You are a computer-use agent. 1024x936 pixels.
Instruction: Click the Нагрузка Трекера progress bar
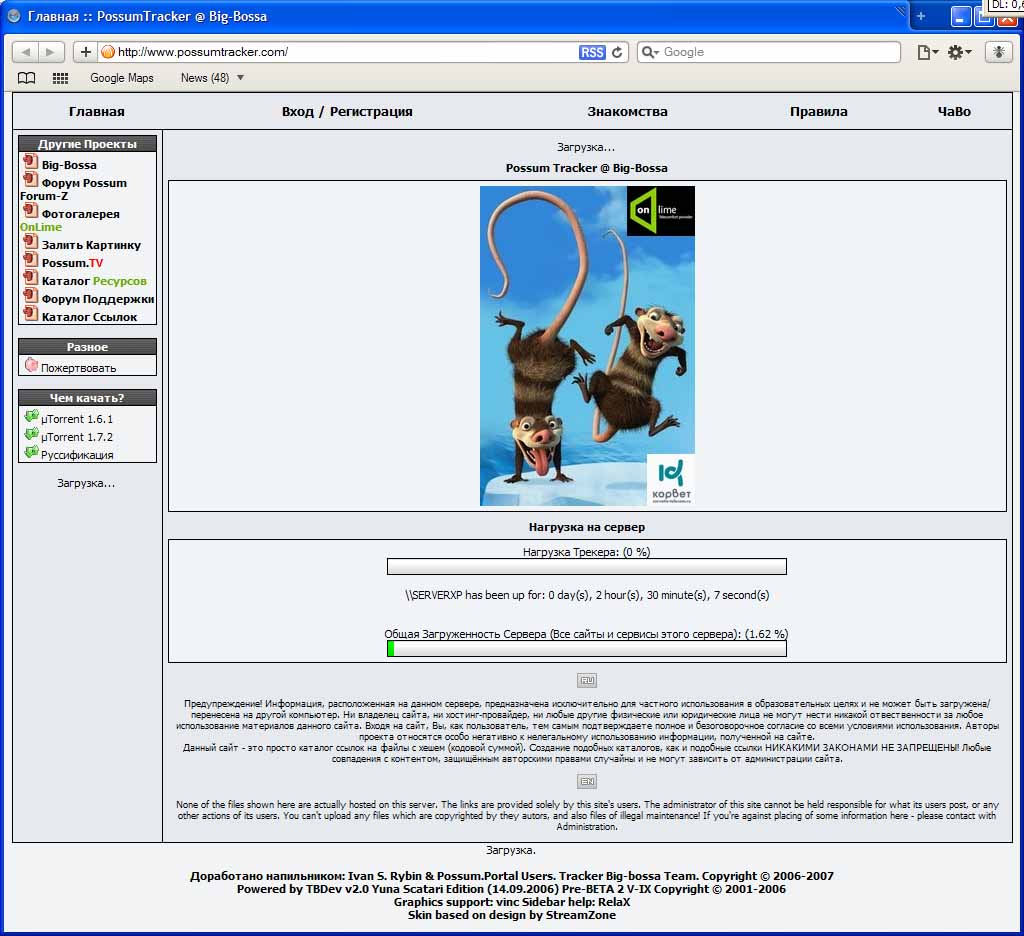click(x=586, y=566)
